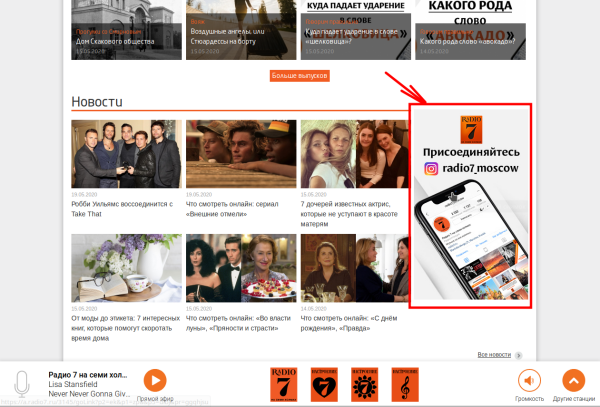Click the microphone icon in player bar
The image size is (600, 407).
[22, 384]
